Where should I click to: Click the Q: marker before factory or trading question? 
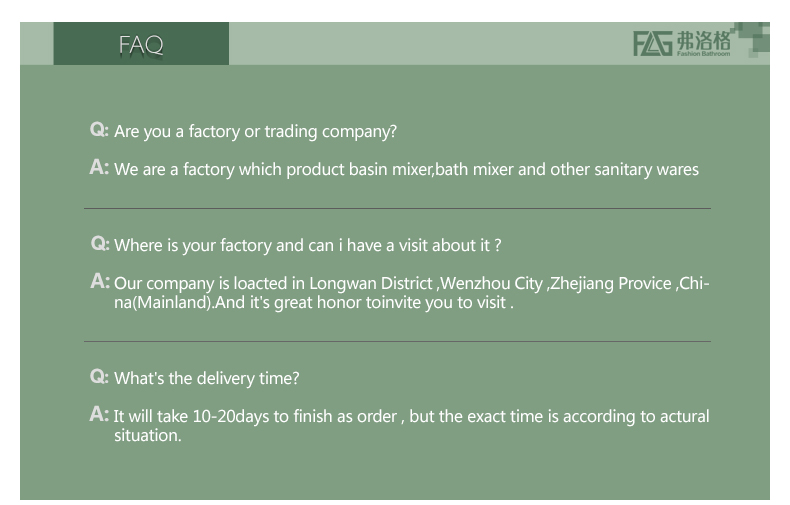pos(99,130)
